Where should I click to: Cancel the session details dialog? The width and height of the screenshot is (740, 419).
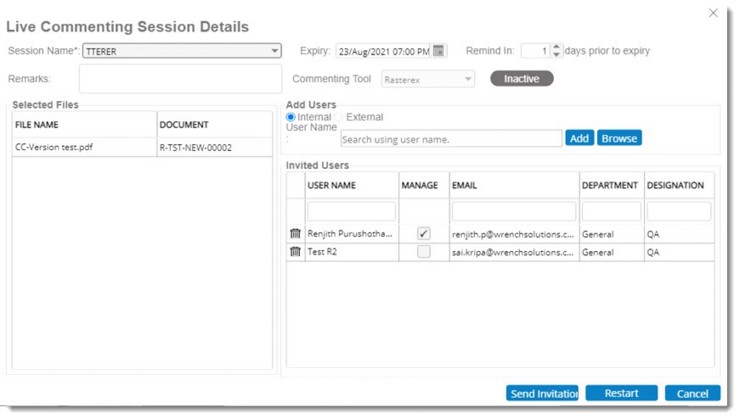coord(692,393)
